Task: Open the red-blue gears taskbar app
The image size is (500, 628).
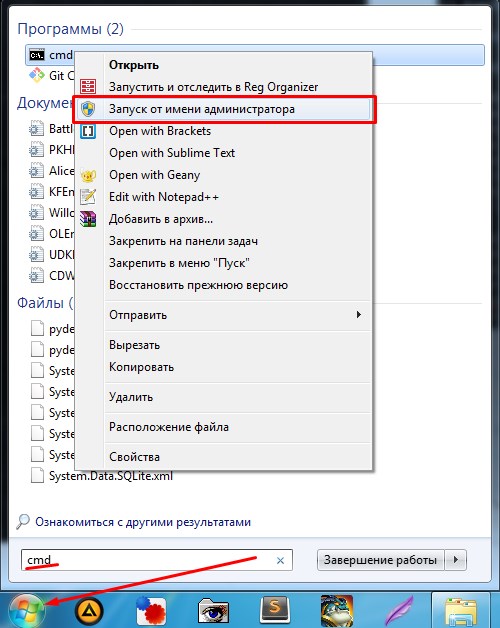Action: click(151, 612)
